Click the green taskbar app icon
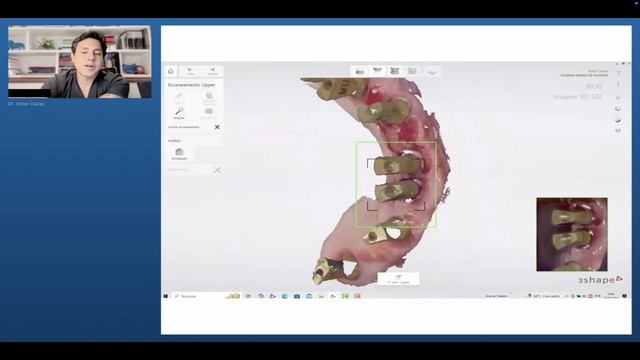 coord(345,296)
